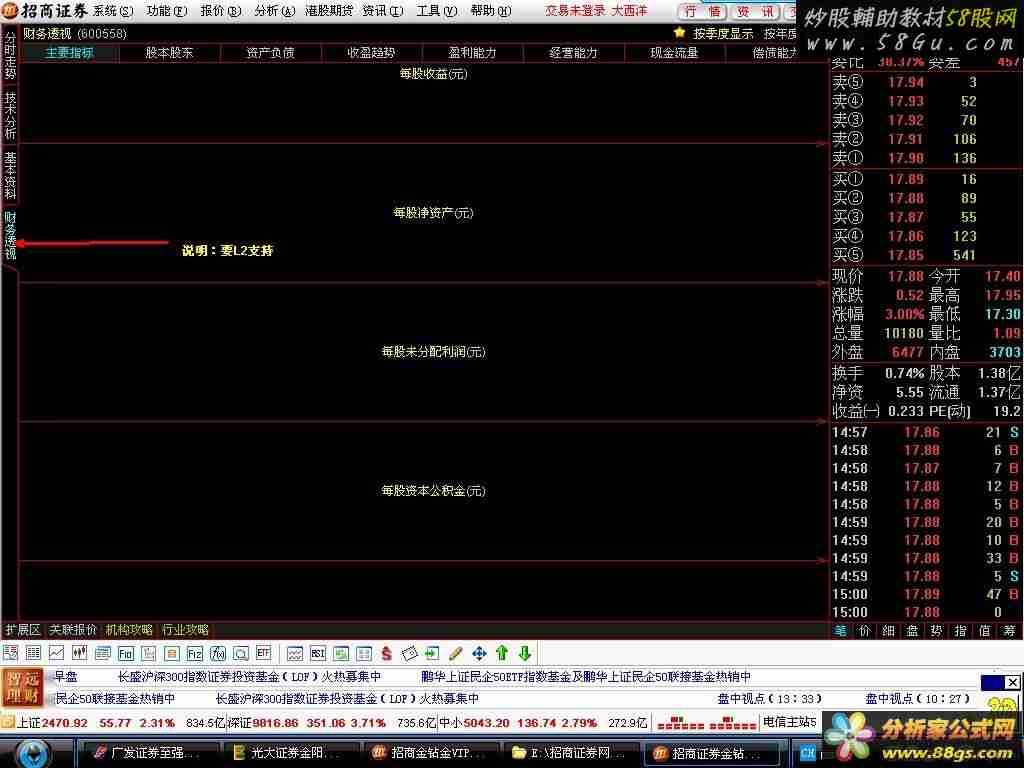Switch to 光大证券金阳 taskbar window
The height and width of the screenshot is (768, 1024).
290,753
